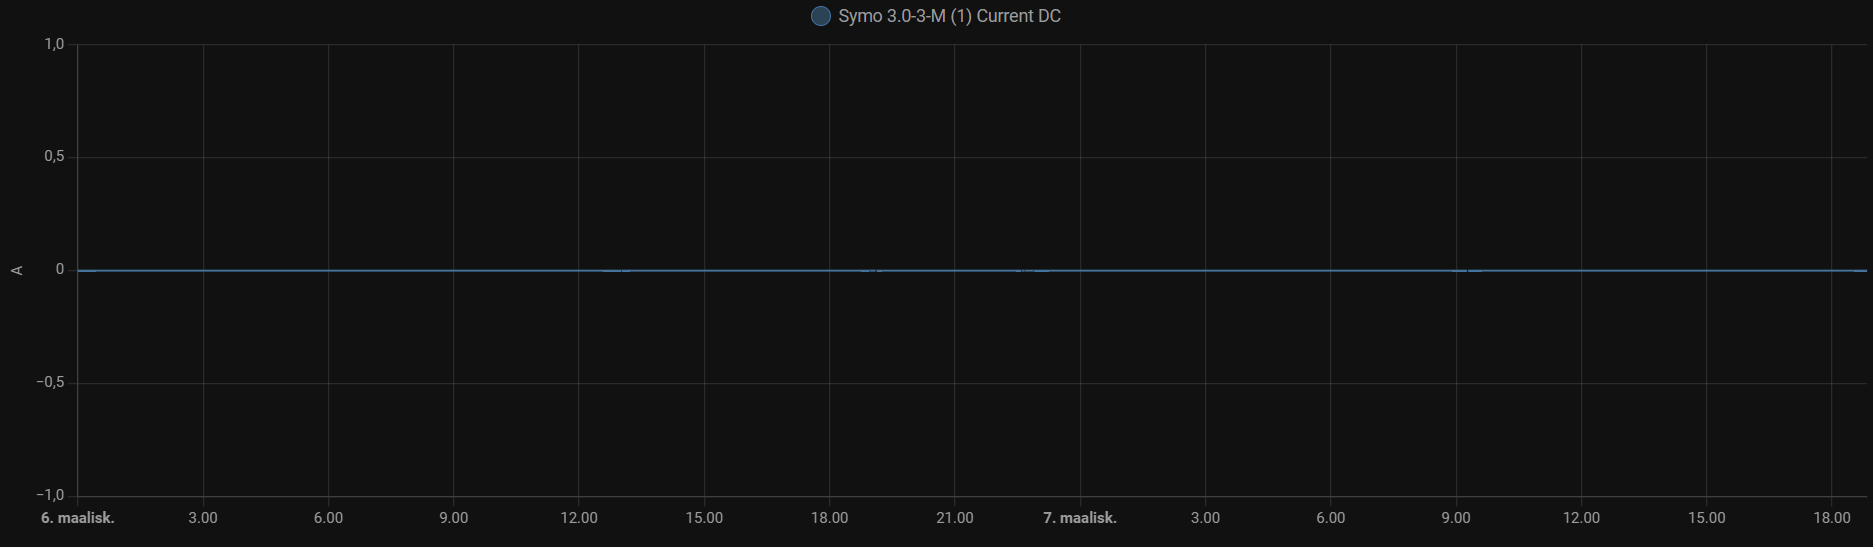This screenshot has width=1873, height=547.
Task: Click the −1,0 y-axis value label
Action: pyautogui.click(x=50, y=496)
